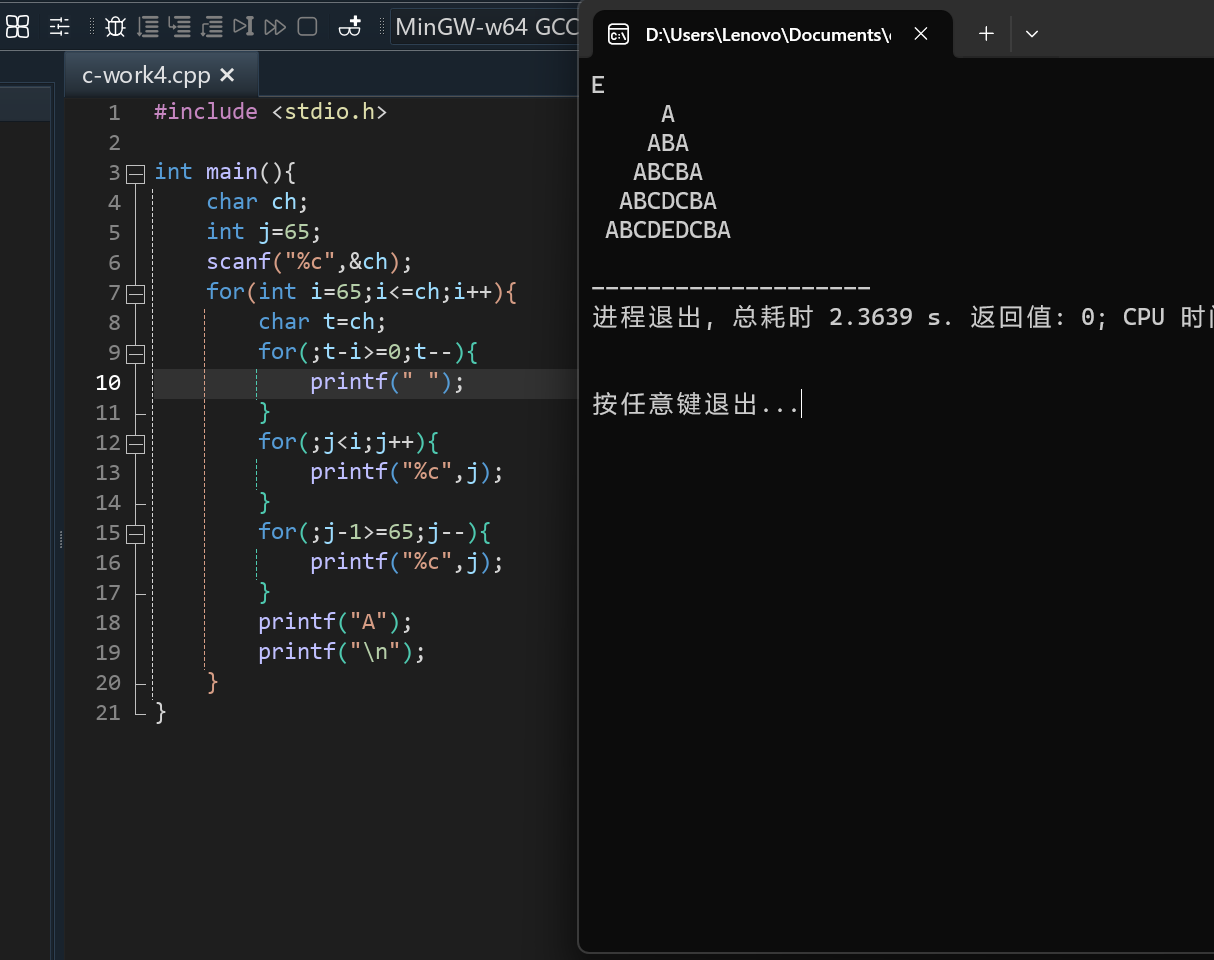The width and height of the screenshot is (1214, 960).
Task: Select the Step Out debug icon
Action: [x=212, y=27]
